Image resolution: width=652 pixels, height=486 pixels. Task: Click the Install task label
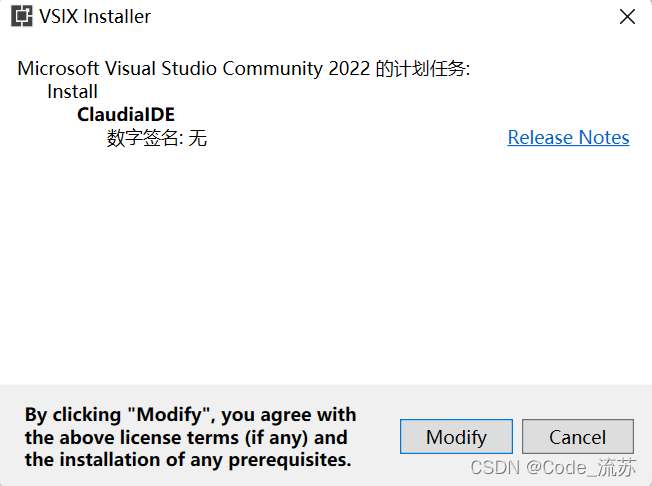72,91
